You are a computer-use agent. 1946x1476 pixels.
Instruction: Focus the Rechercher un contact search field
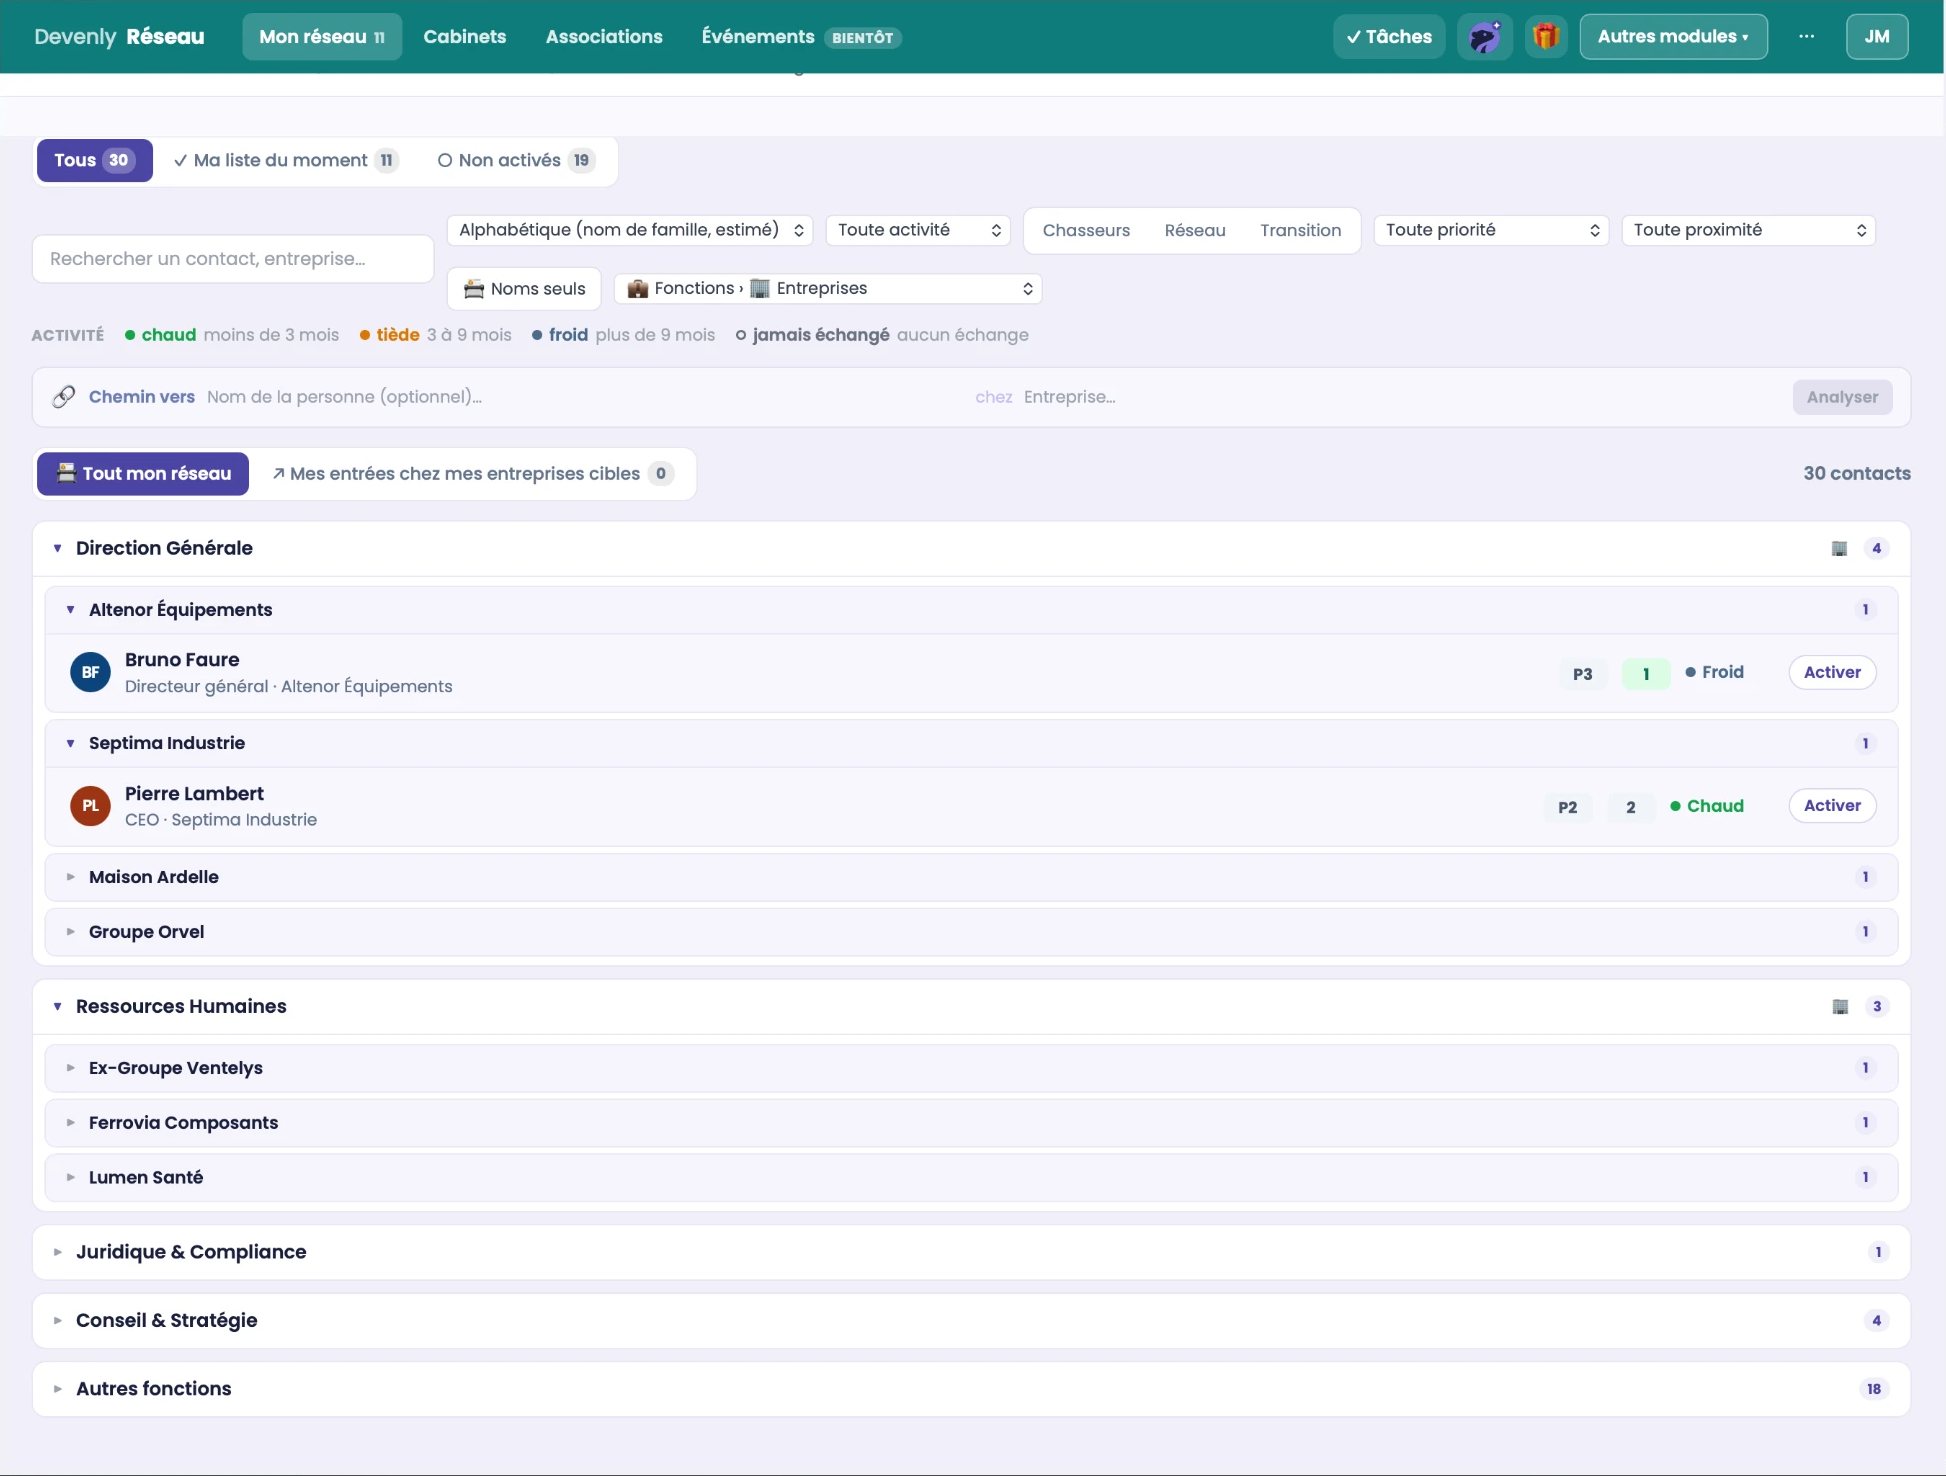(x=233, y=259)
